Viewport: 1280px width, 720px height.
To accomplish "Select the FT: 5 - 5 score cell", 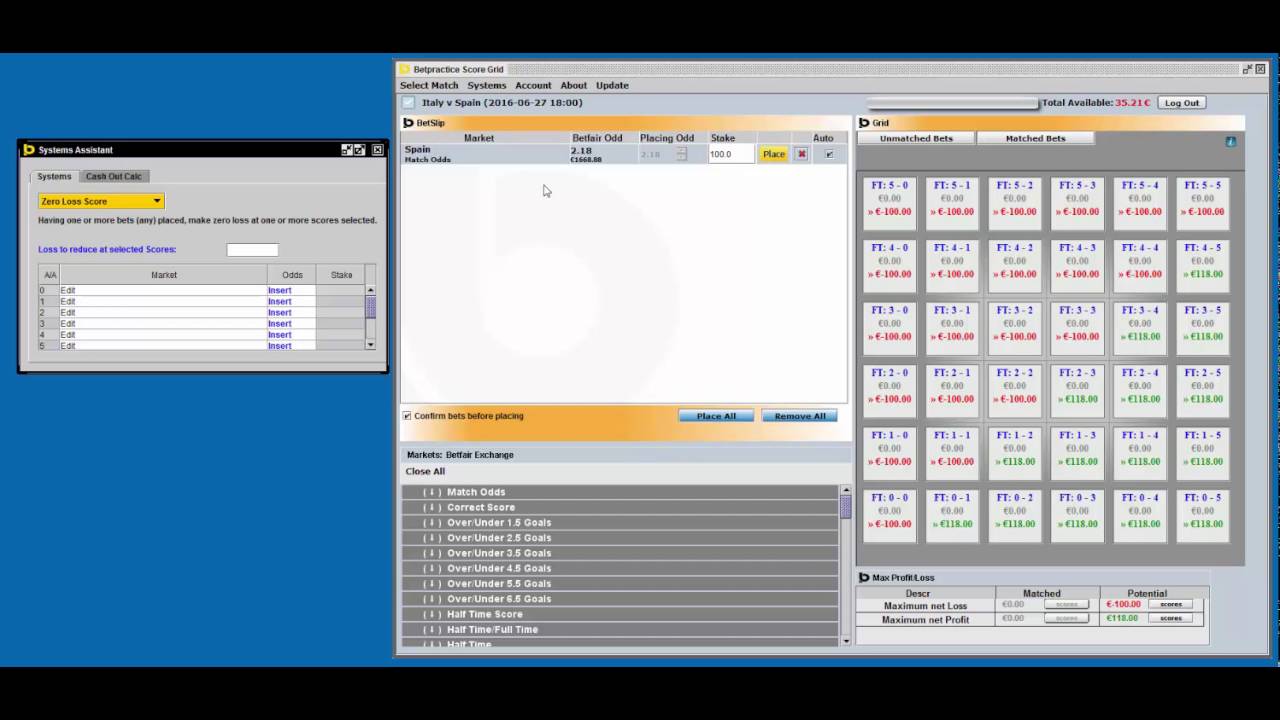I will 1202,203.
